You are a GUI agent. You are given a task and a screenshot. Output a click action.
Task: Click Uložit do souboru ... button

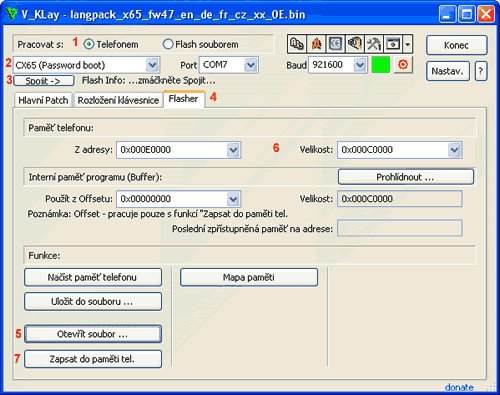pyautogui.click(x=93, y=302)
